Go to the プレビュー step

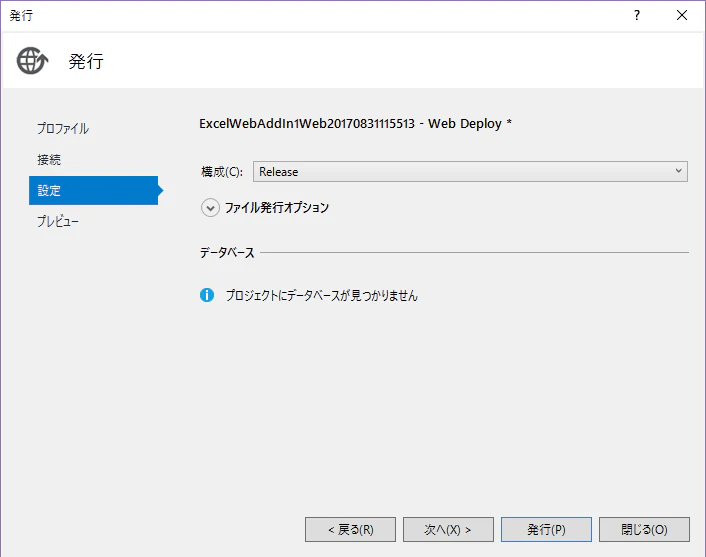pos(58,221)
